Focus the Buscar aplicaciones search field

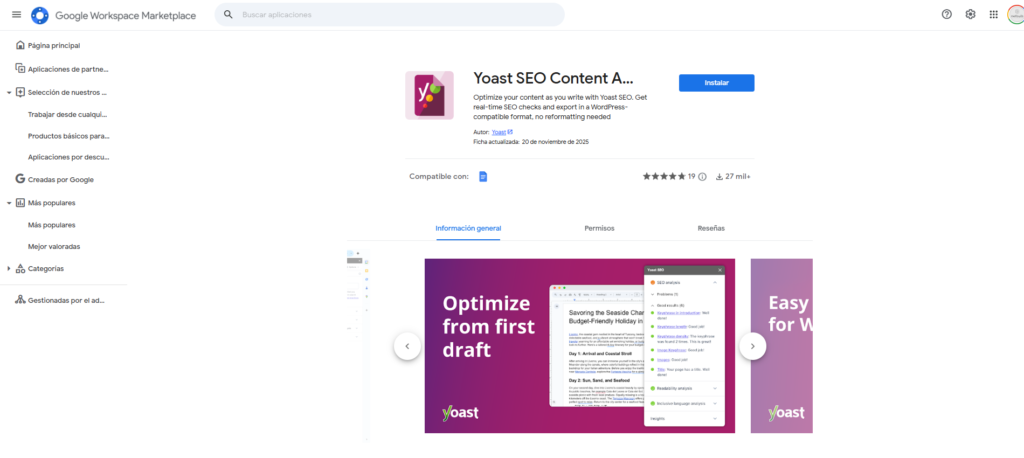[389, 14]
